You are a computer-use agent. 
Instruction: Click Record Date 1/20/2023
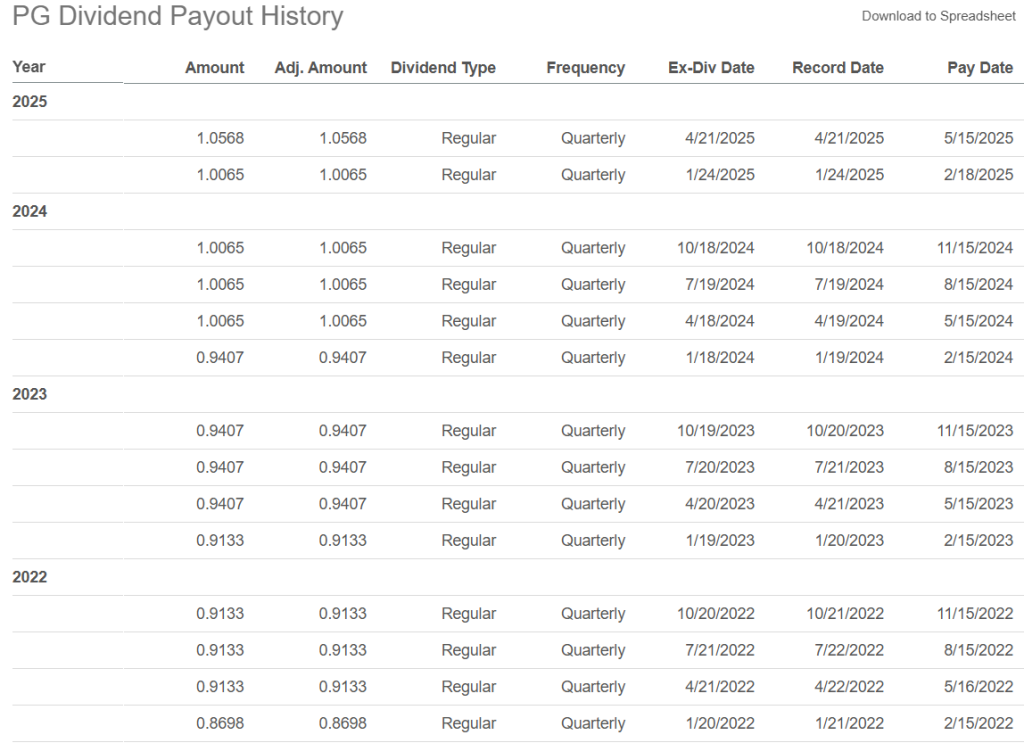(849, 541)
